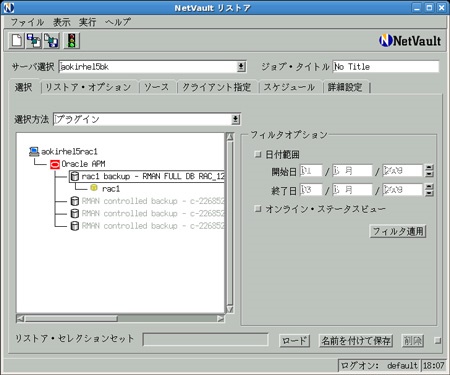
Task: Click the traffic light submit icon
Action: point(72,41)
